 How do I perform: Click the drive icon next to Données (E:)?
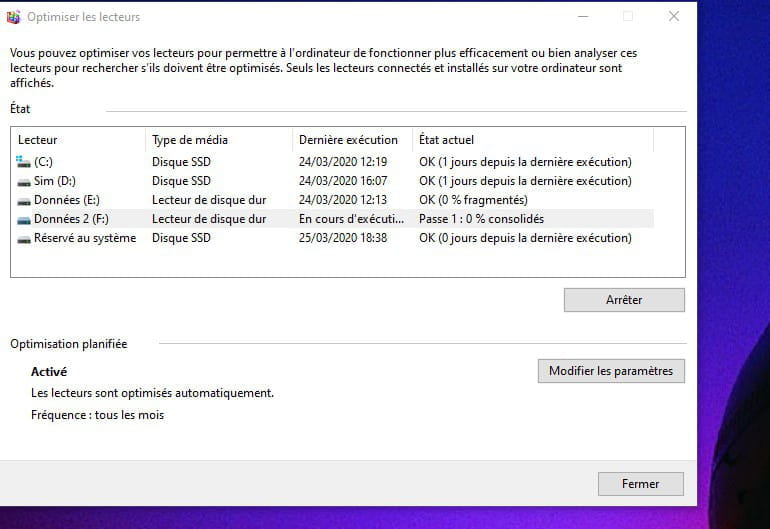24,200
